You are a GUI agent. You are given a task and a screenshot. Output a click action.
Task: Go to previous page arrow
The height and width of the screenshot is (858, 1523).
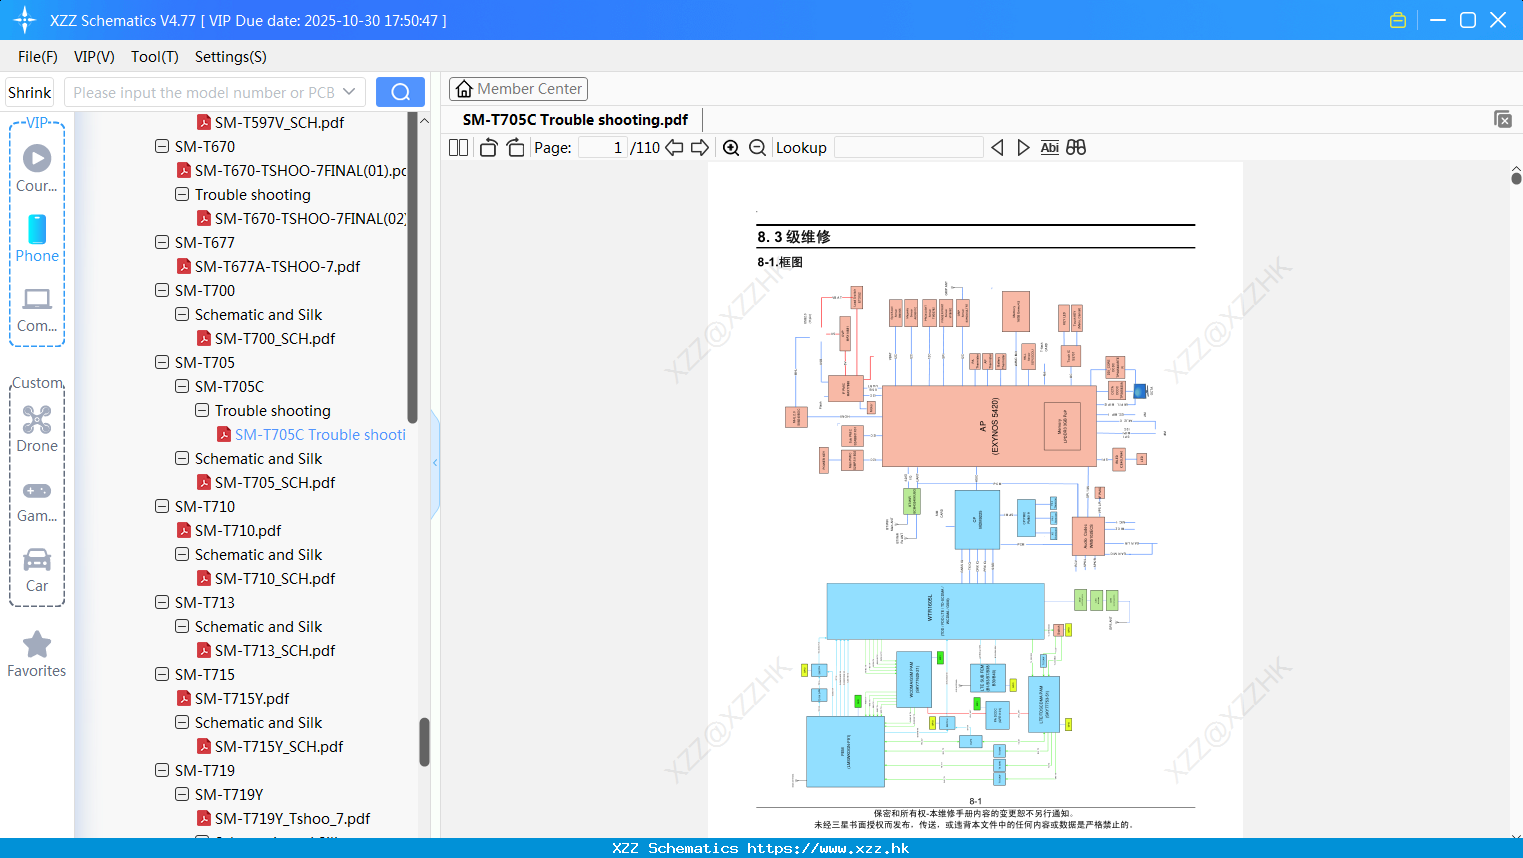[674, 147]
